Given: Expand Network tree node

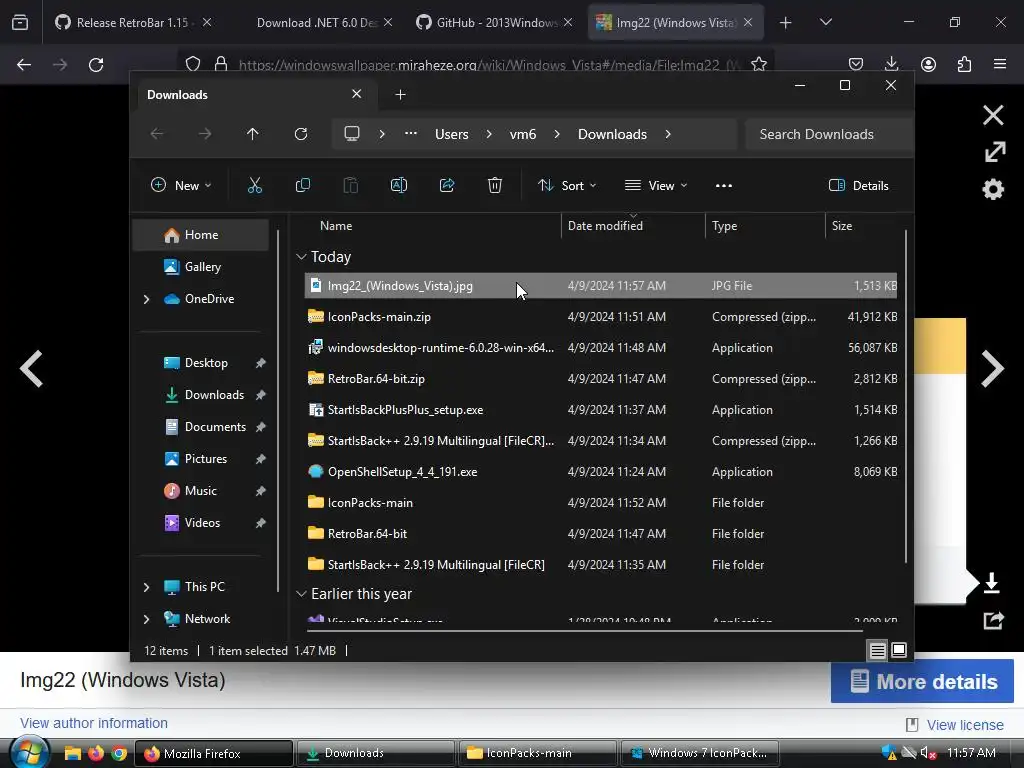Looking at the screenshot, I should pos(146,619).
